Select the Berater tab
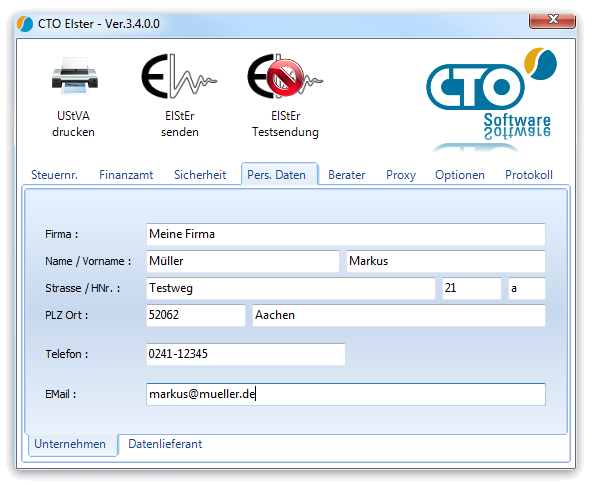 coord(347,175)
